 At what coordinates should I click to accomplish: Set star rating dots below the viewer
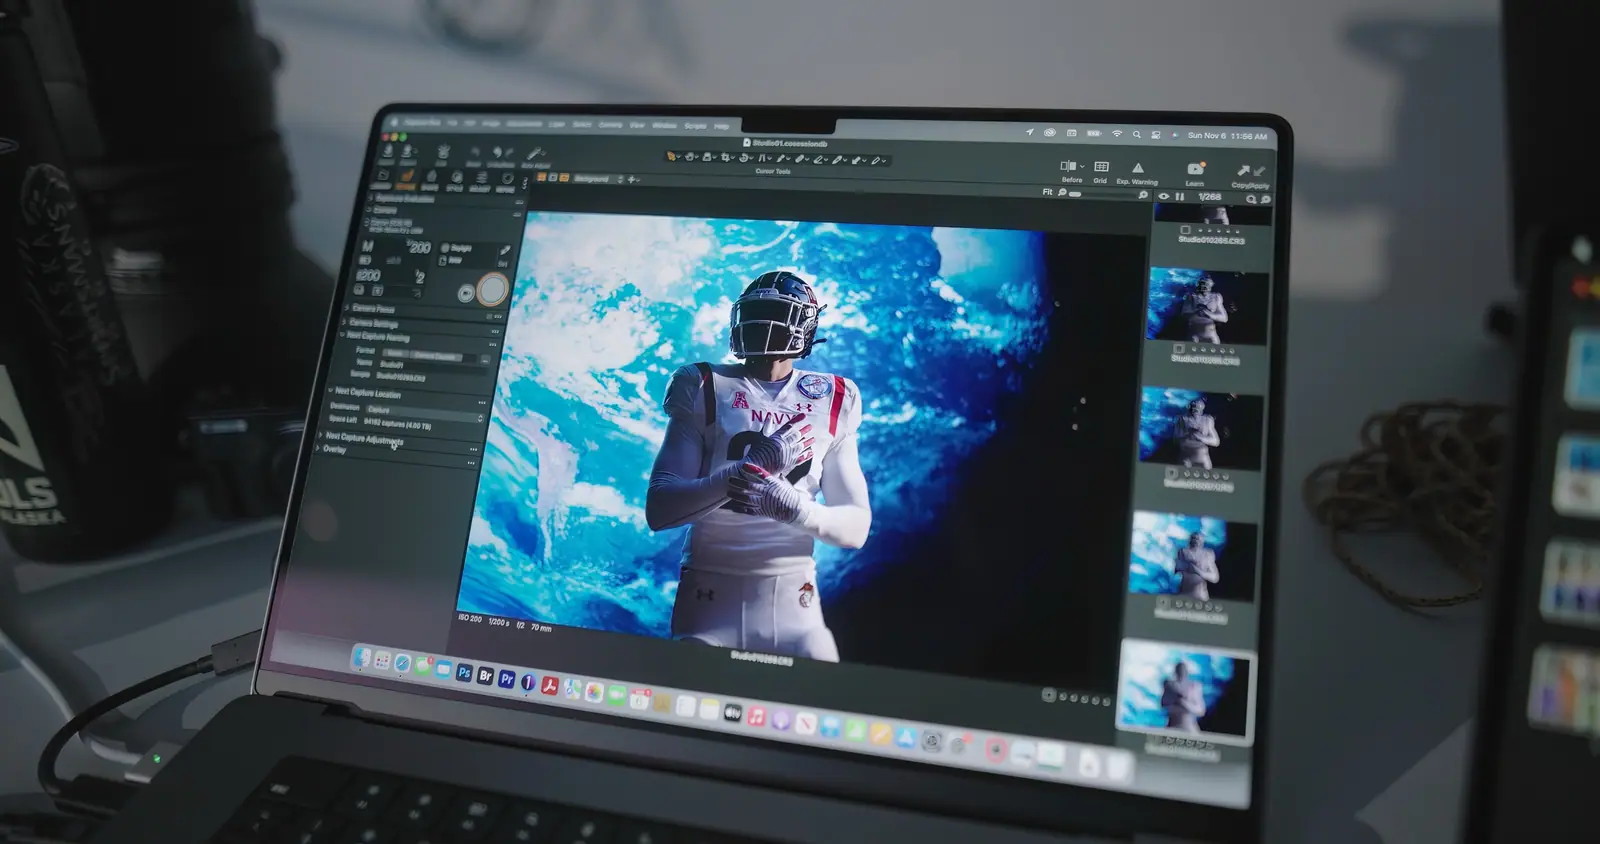pyautogui.click(x=1086, y=699)
